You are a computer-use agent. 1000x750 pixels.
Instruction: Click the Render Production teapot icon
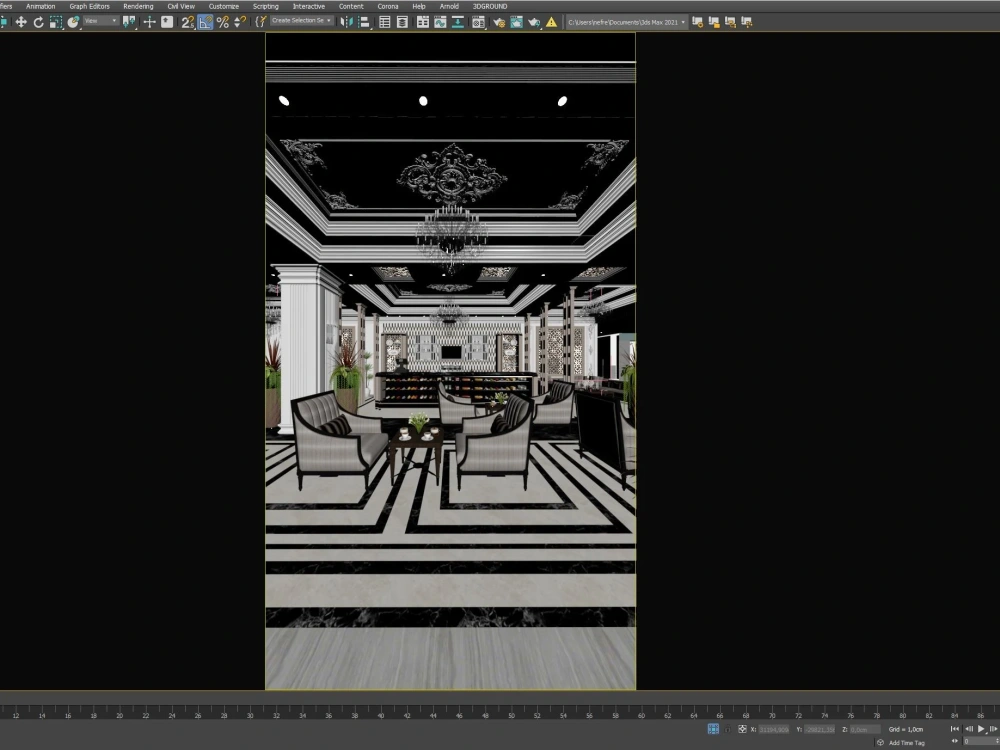pyautogui.click(x=534, y=22)
